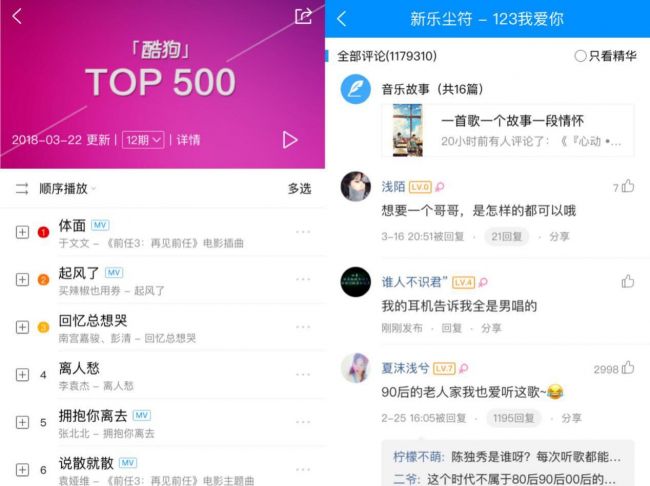Open the 多选 multi-select mode

[x=300, y=189]
